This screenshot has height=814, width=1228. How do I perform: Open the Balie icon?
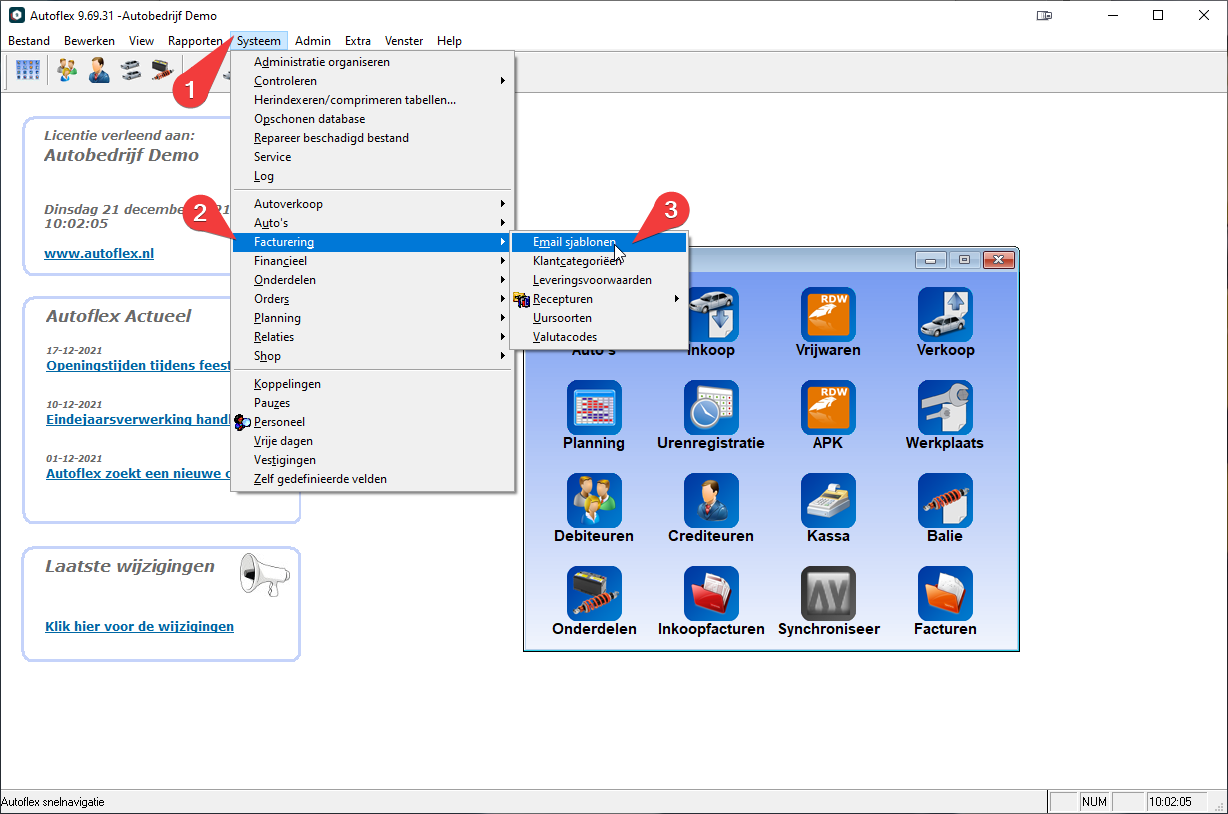(945, 500)
